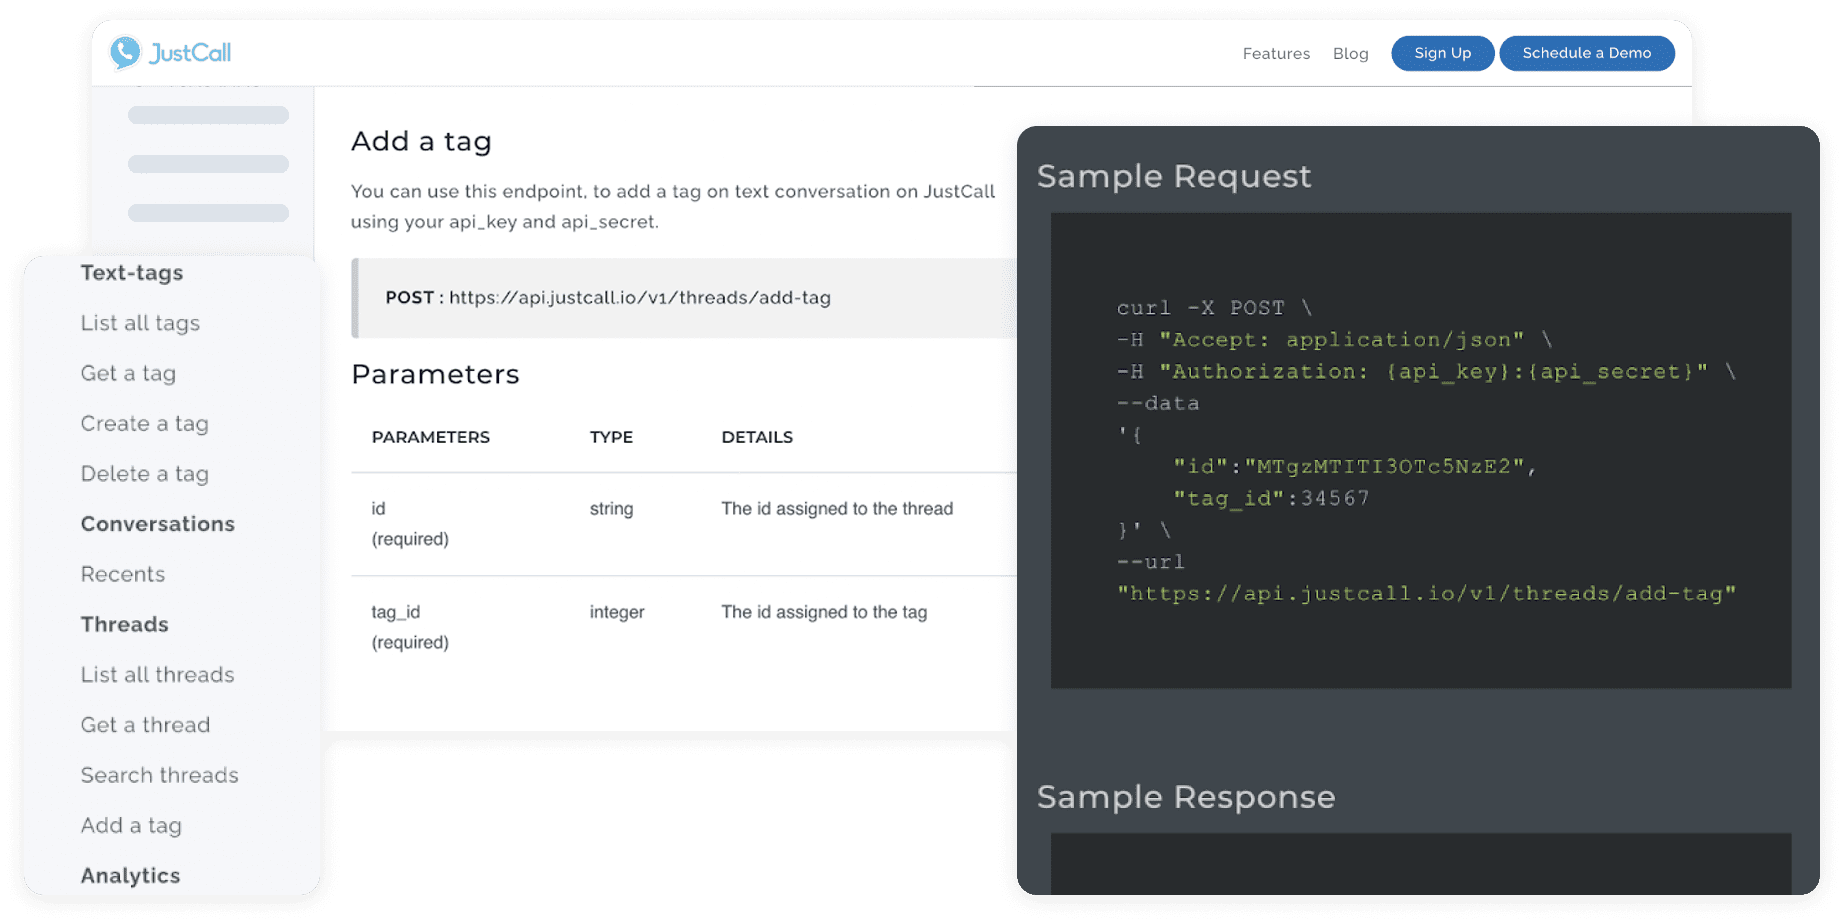Click the integer type cell
The height and width of the screenshot is (923, 1844).
pos(617,612)
